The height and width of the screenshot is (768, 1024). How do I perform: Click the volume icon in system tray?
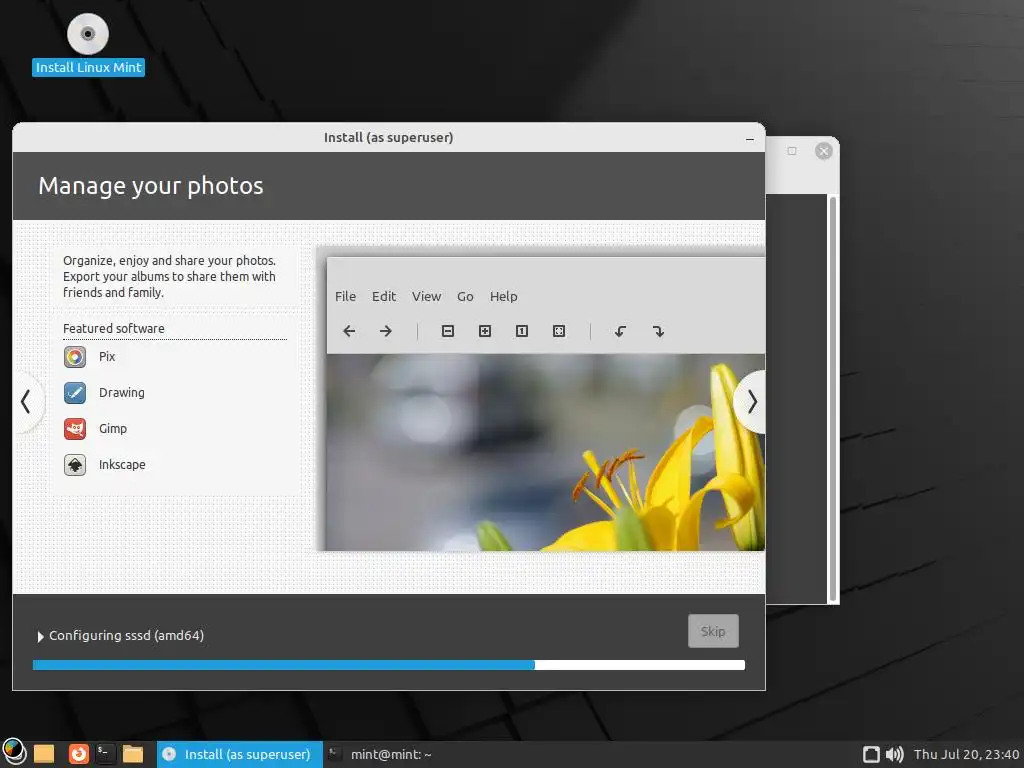coord(895,754)
